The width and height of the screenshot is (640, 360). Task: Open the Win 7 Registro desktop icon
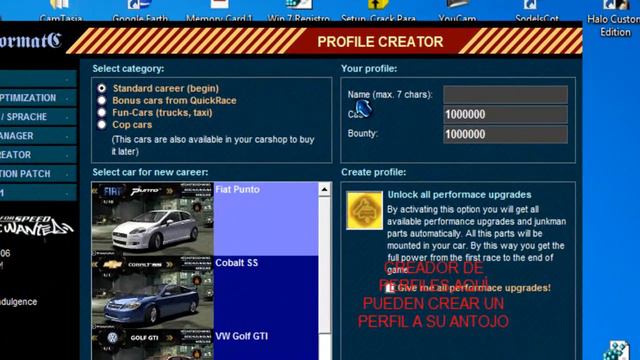[x=298, y=11]
